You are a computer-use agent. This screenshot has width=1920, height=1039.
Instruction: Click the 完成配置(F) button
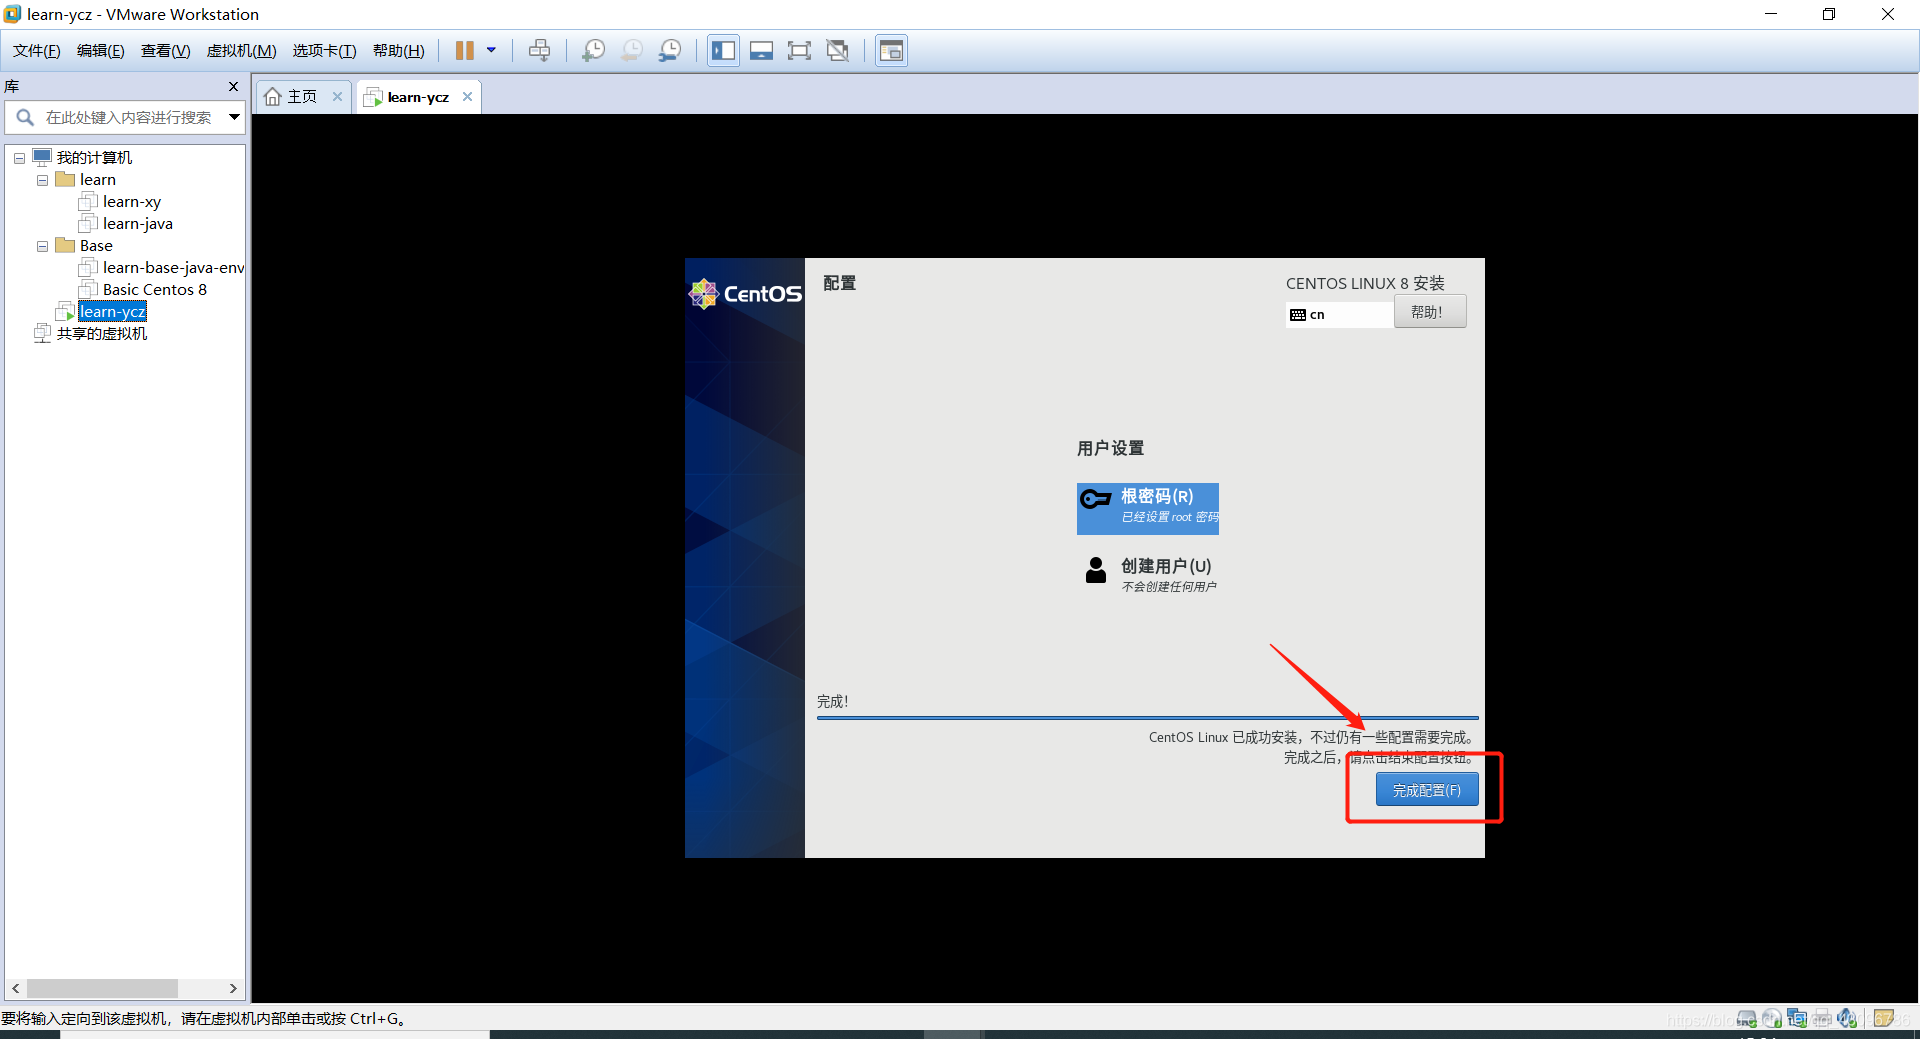(1427, 790)
